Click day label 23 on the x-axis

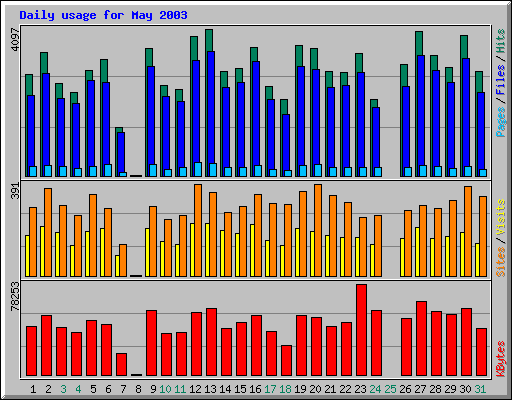[360, 389]
